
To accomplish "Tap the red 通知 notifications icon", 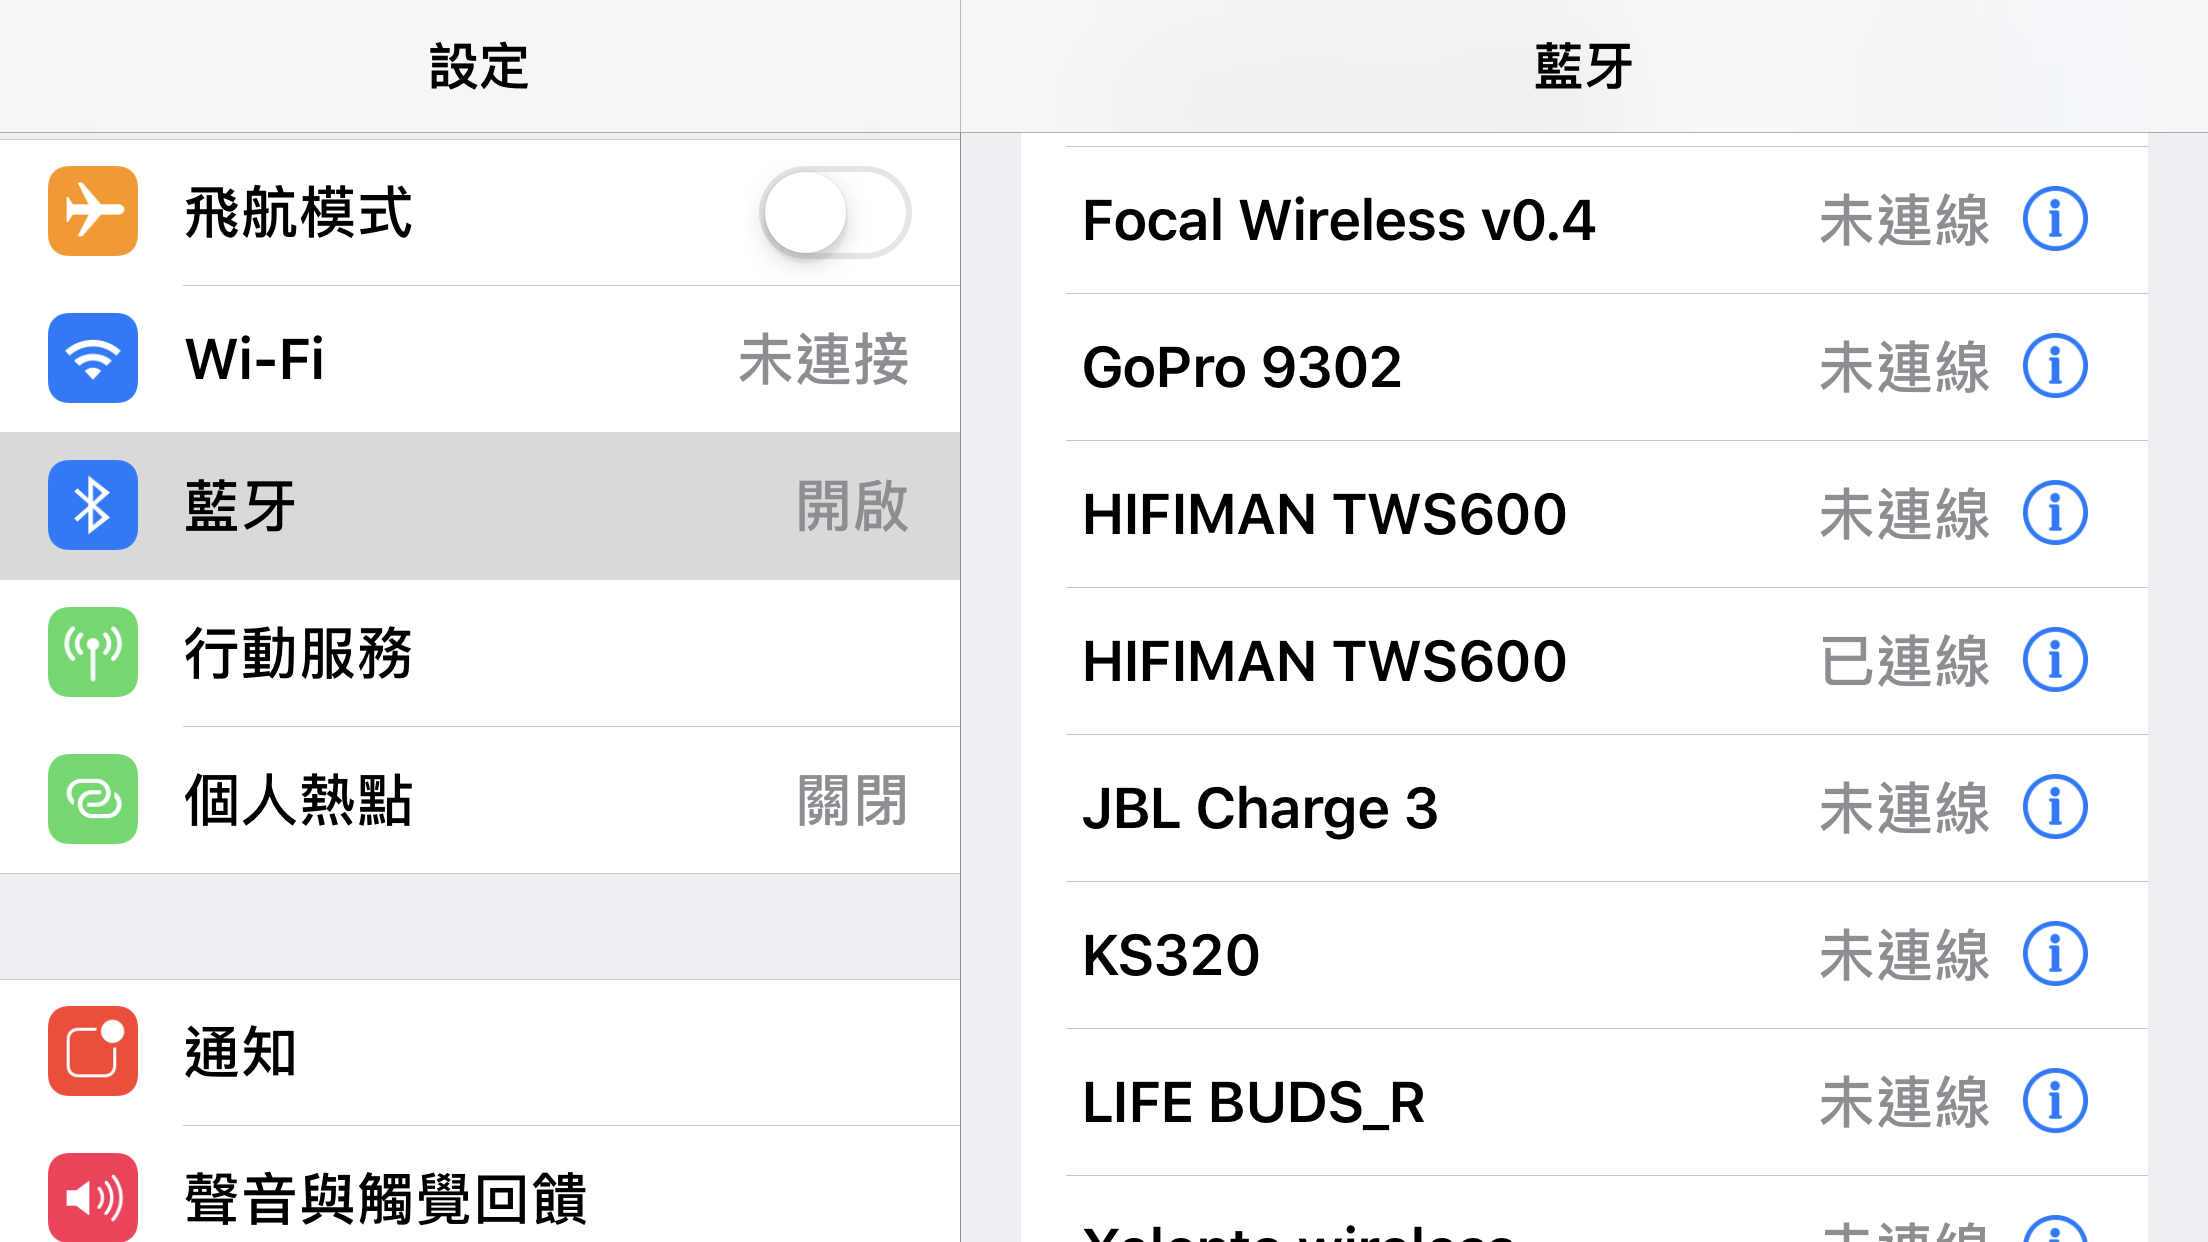I will click(x=93, y=1051).
